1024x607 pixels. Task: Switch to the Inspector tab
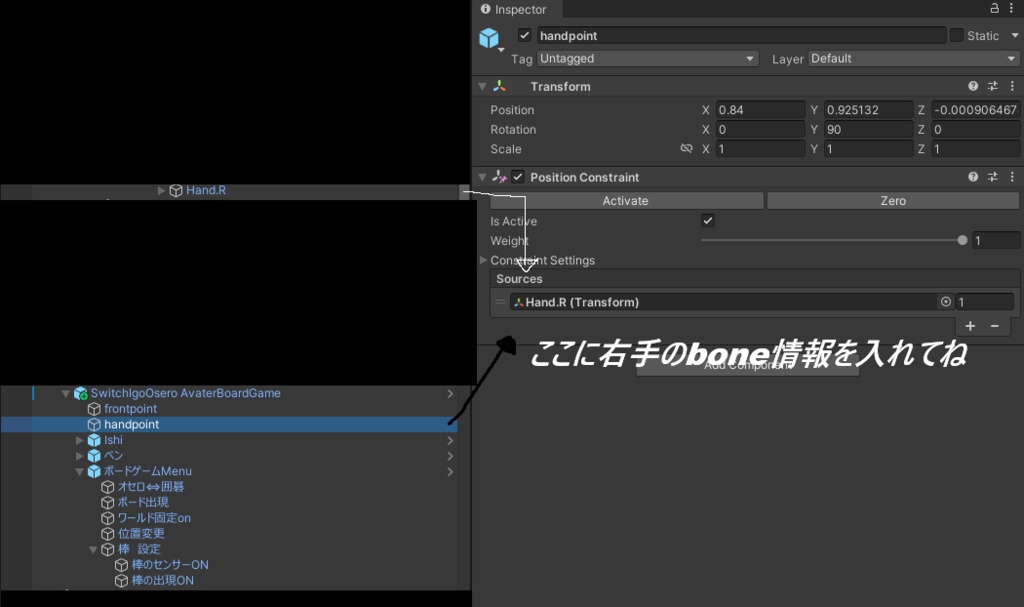514,9
